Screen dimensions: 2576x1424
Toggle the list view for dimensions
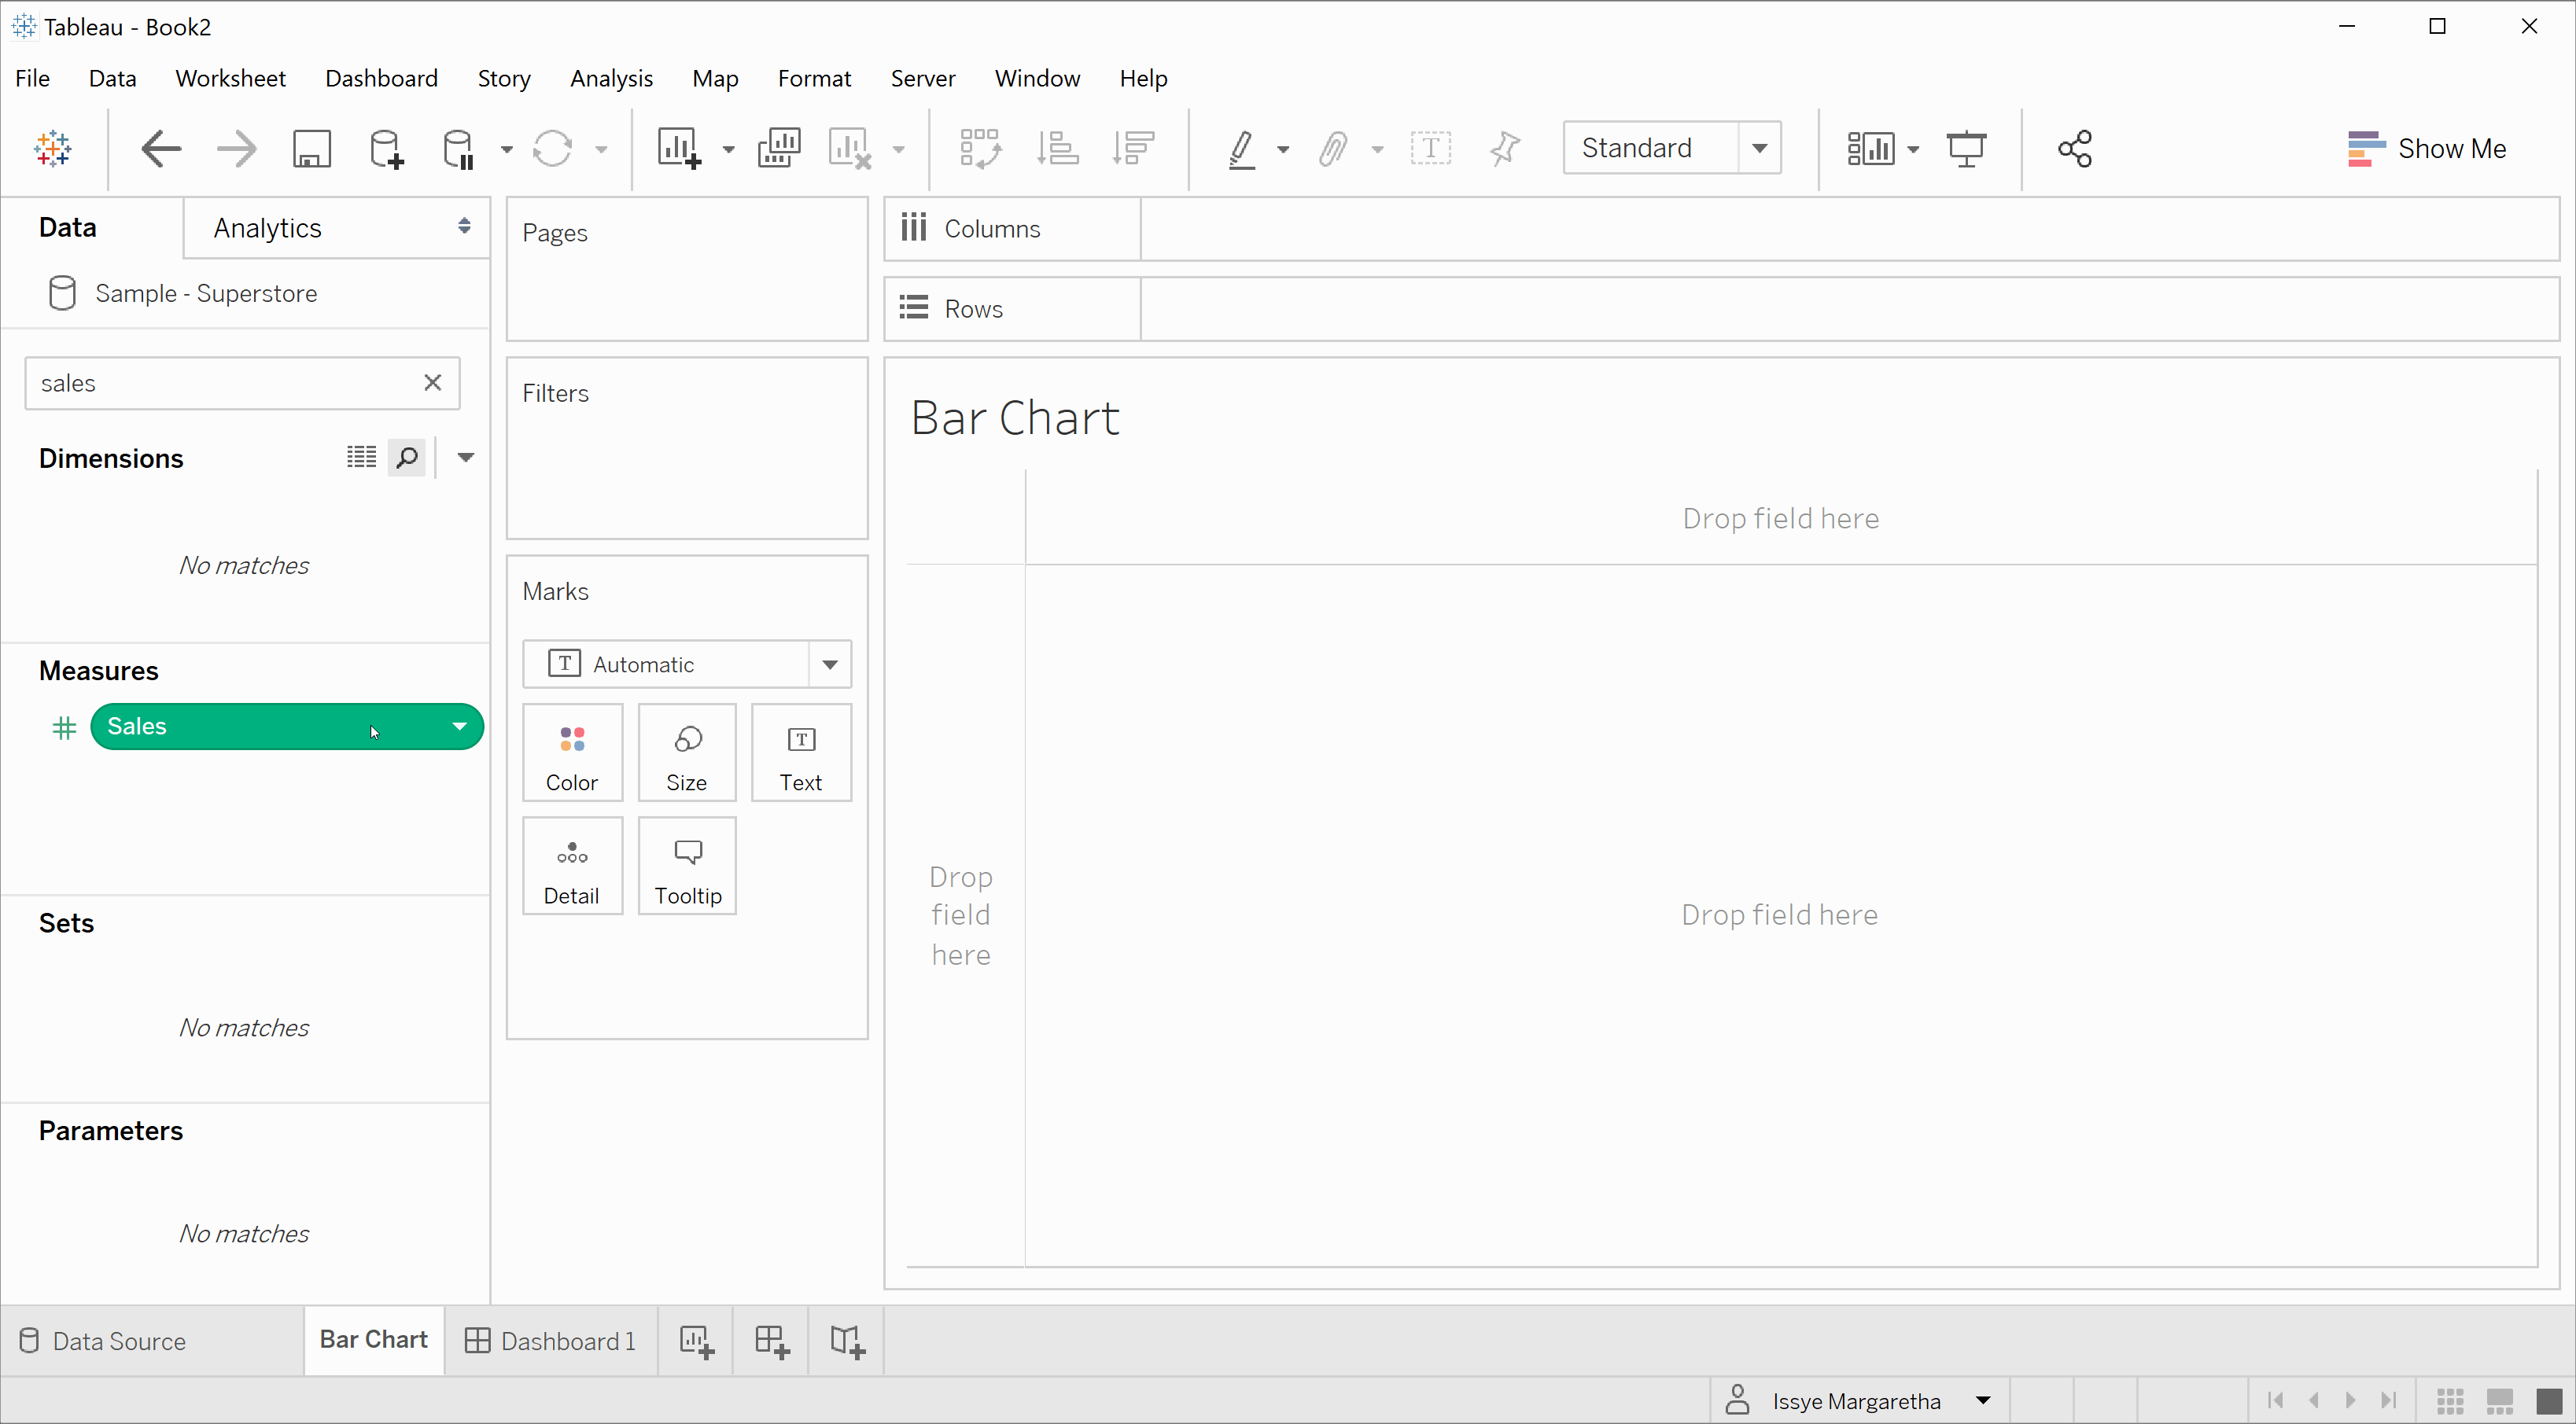361,458
